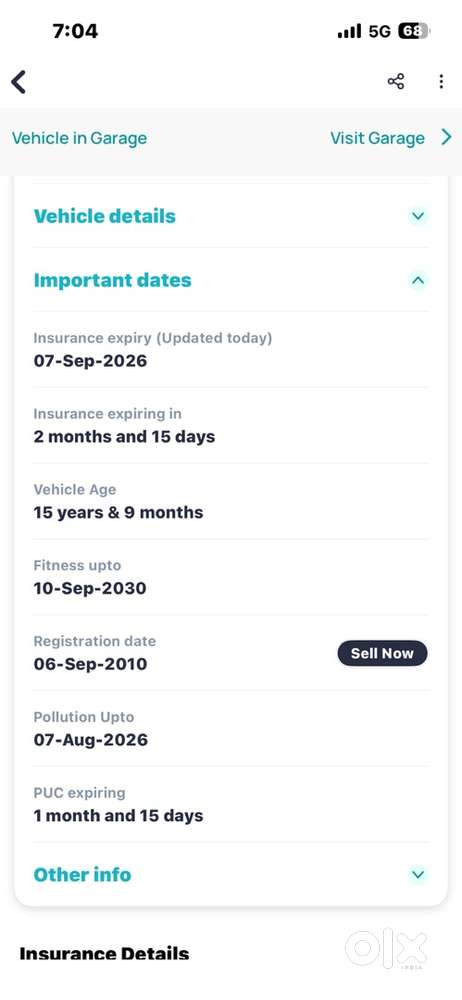Tap the Fitness upto date entry
The height and width of the screenshot is (1000, 462).
tap(230, 577)
